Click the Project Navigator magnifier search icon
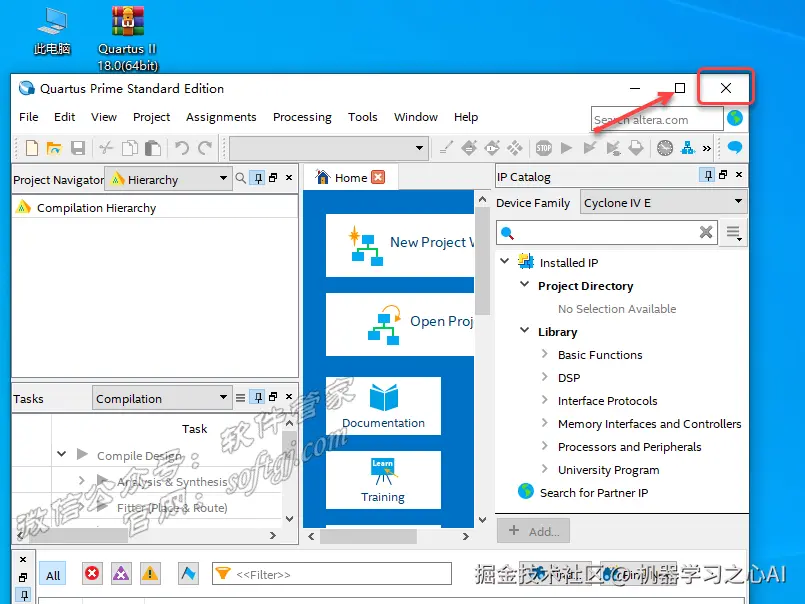Image resolution: width=805 pixels, height=604 pixels. [240, 178]
